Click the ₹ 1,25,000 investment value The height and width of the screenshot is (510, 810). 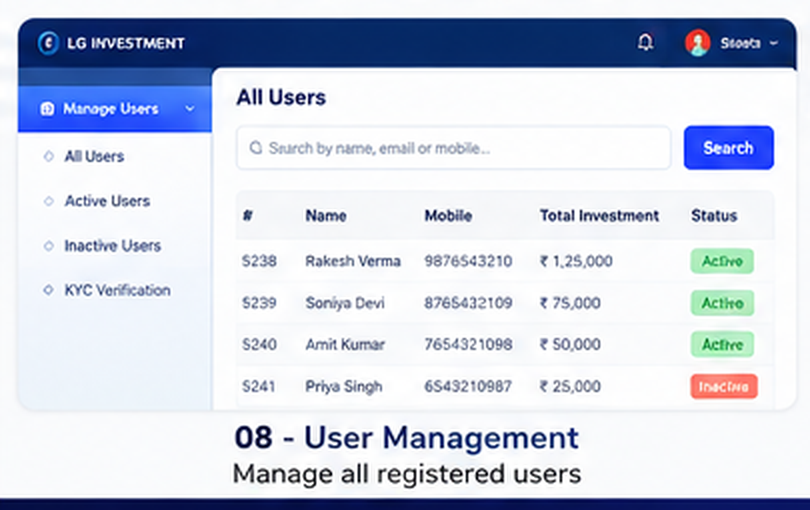click(576, 261)
